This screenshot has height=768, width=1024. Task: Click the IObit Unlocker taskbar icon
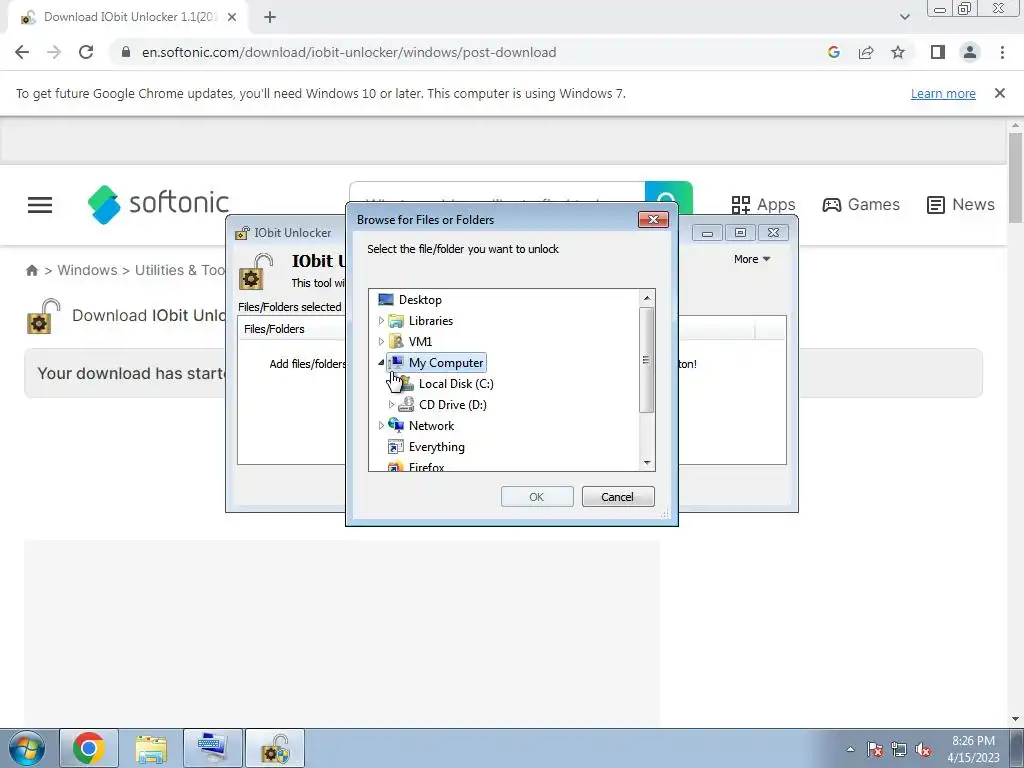click(x=275, y=748)
